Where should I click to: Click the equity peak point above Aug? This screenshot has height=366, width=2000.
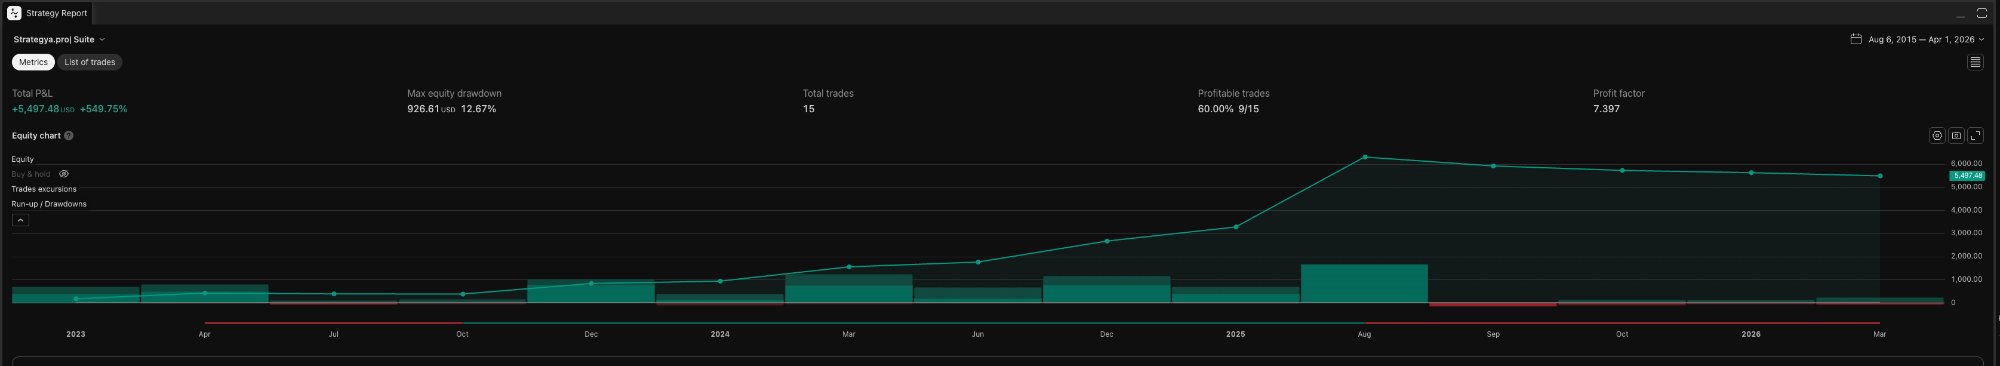(1365, 157)
